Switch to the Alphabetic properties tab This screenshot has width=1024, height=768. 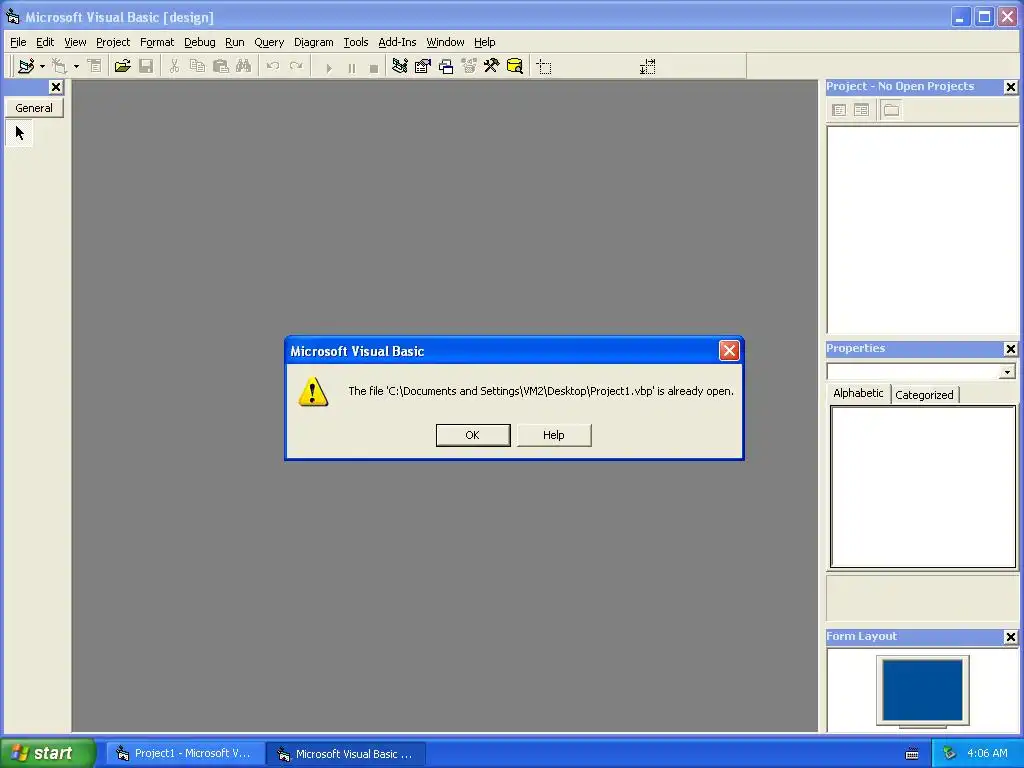[858, 393]
